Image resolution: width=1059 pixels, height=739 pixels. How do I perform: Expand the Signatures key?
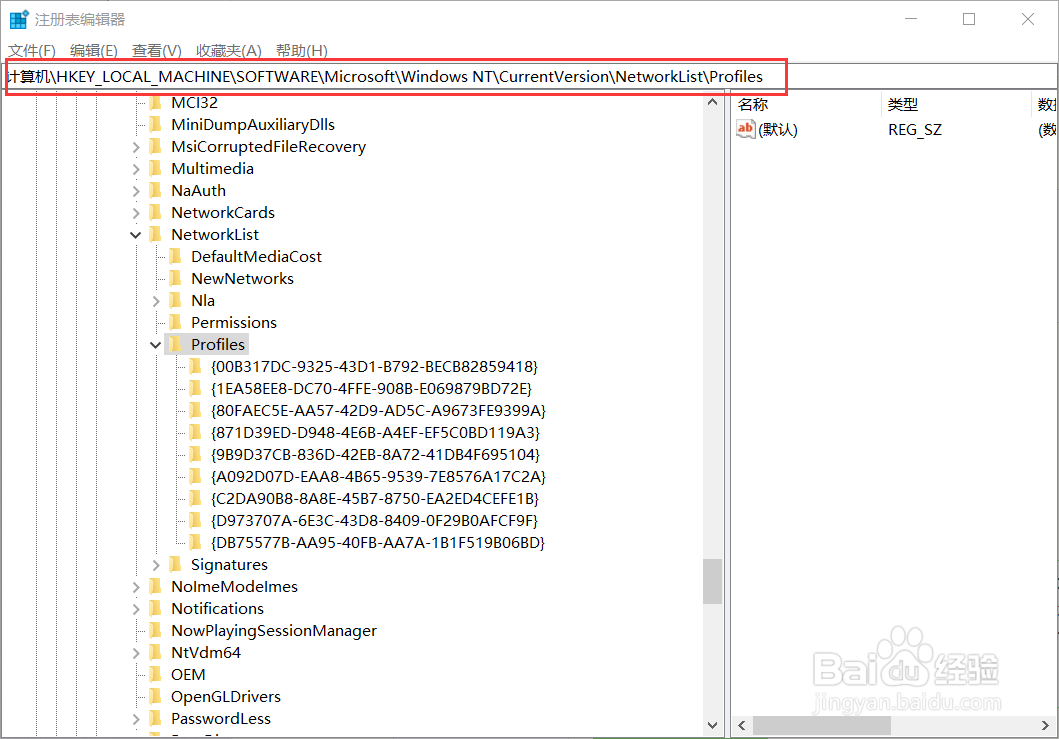(156, 565)
